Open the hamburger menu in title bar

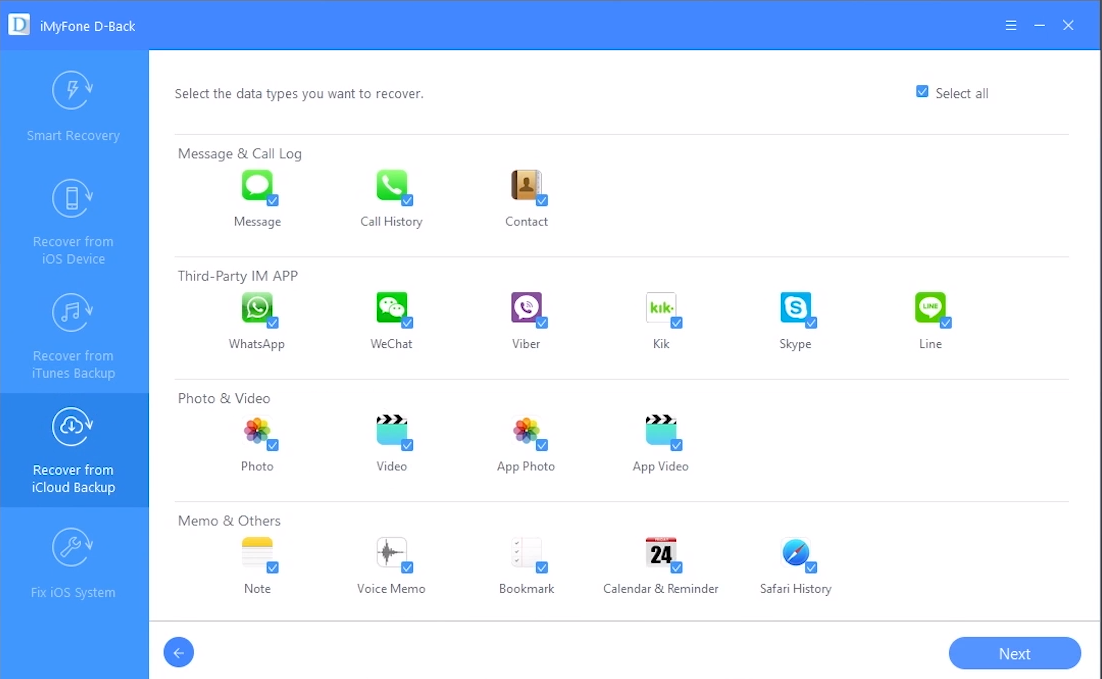coord(1011,25)
